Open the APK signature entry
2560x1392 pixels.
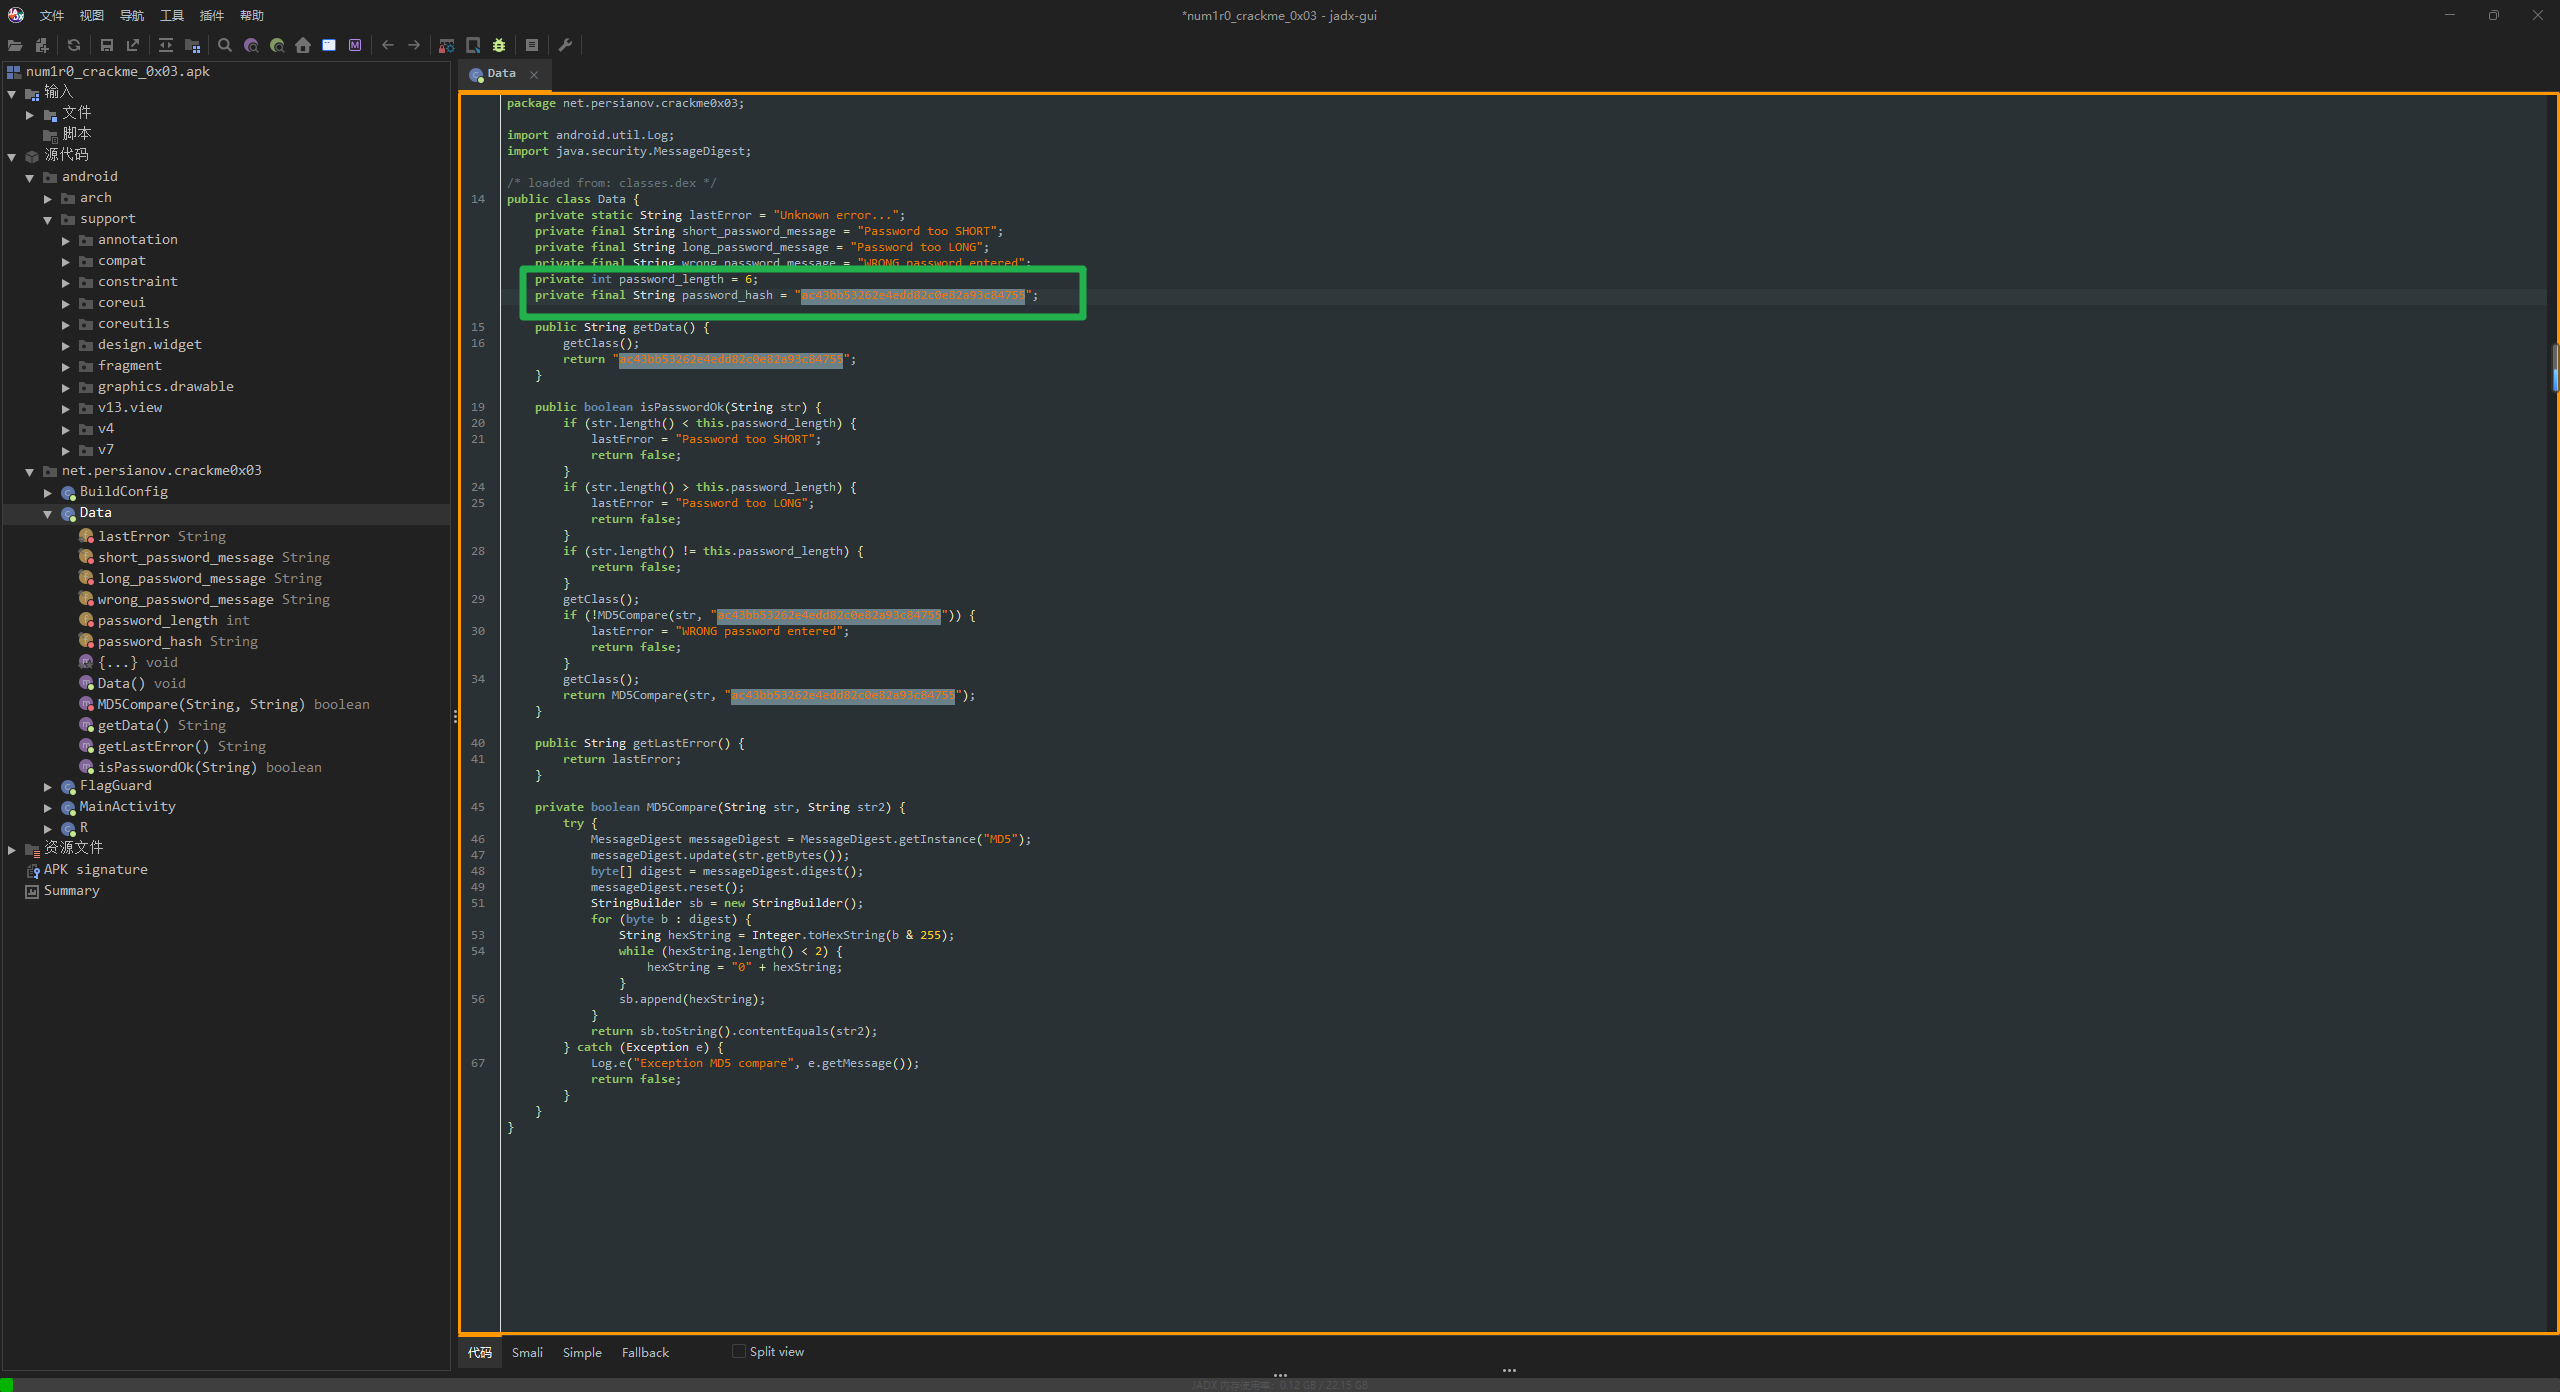[96, 870]
